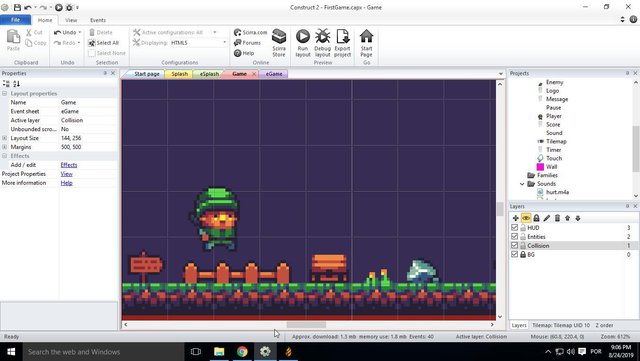Image resolution: width=640 pixels, height=361 pixels.
Task: Open Help in the Online group
Action: pyautogui.click(x=244, y=53)
